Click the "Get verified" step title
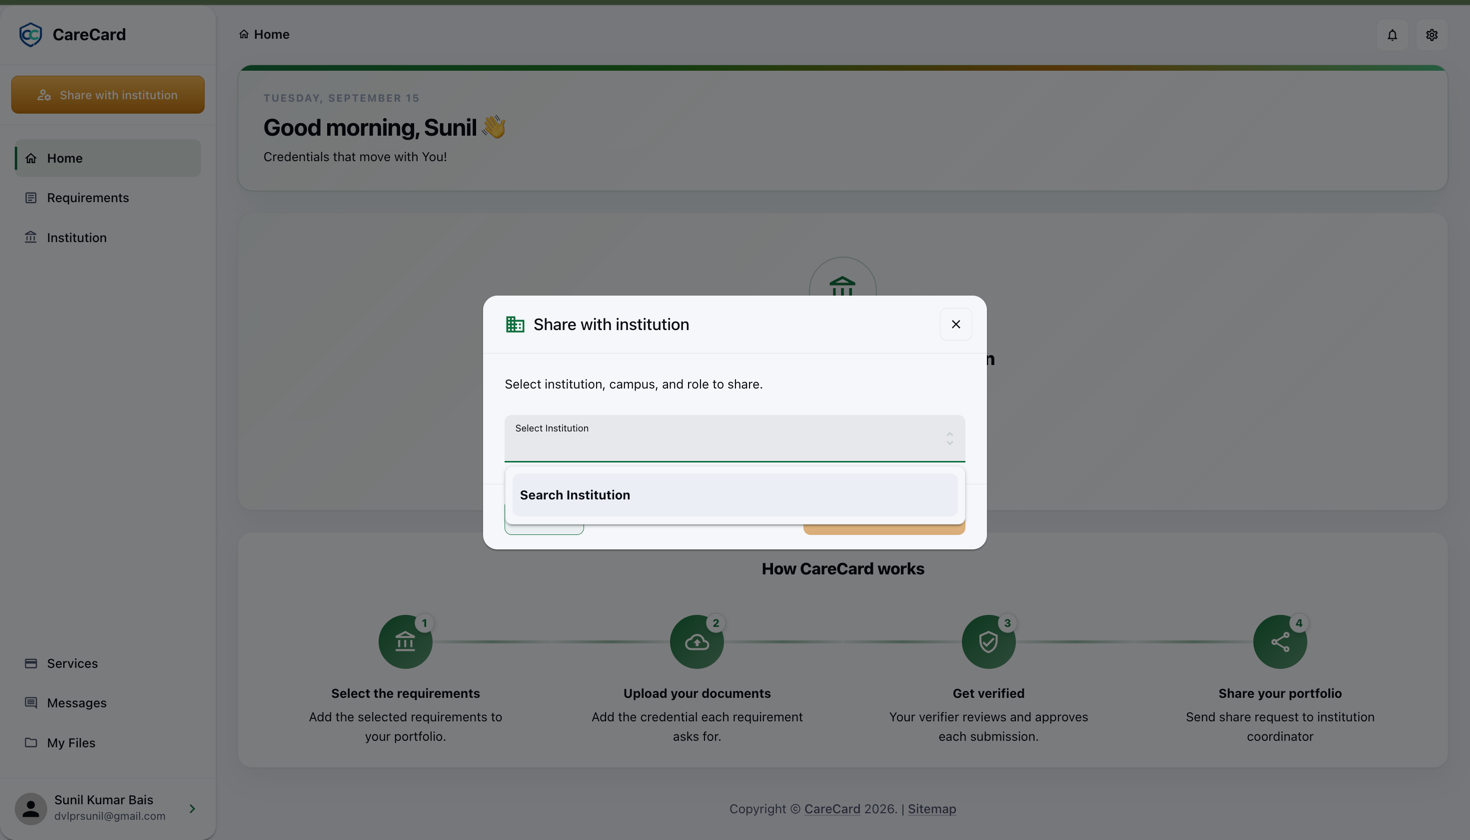Image resolution: width=1470 pixels, height=840 pixels. pyautogui.click(x=988, y=693)
